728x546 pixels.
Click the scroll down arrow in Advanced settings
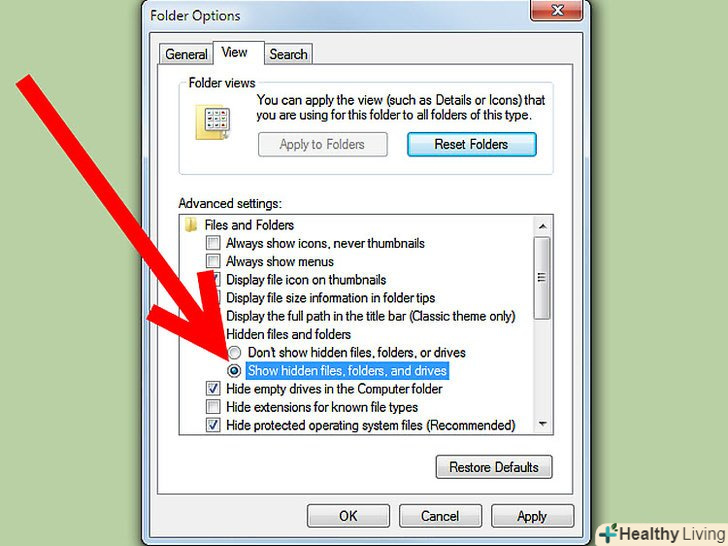coord(542,423)
